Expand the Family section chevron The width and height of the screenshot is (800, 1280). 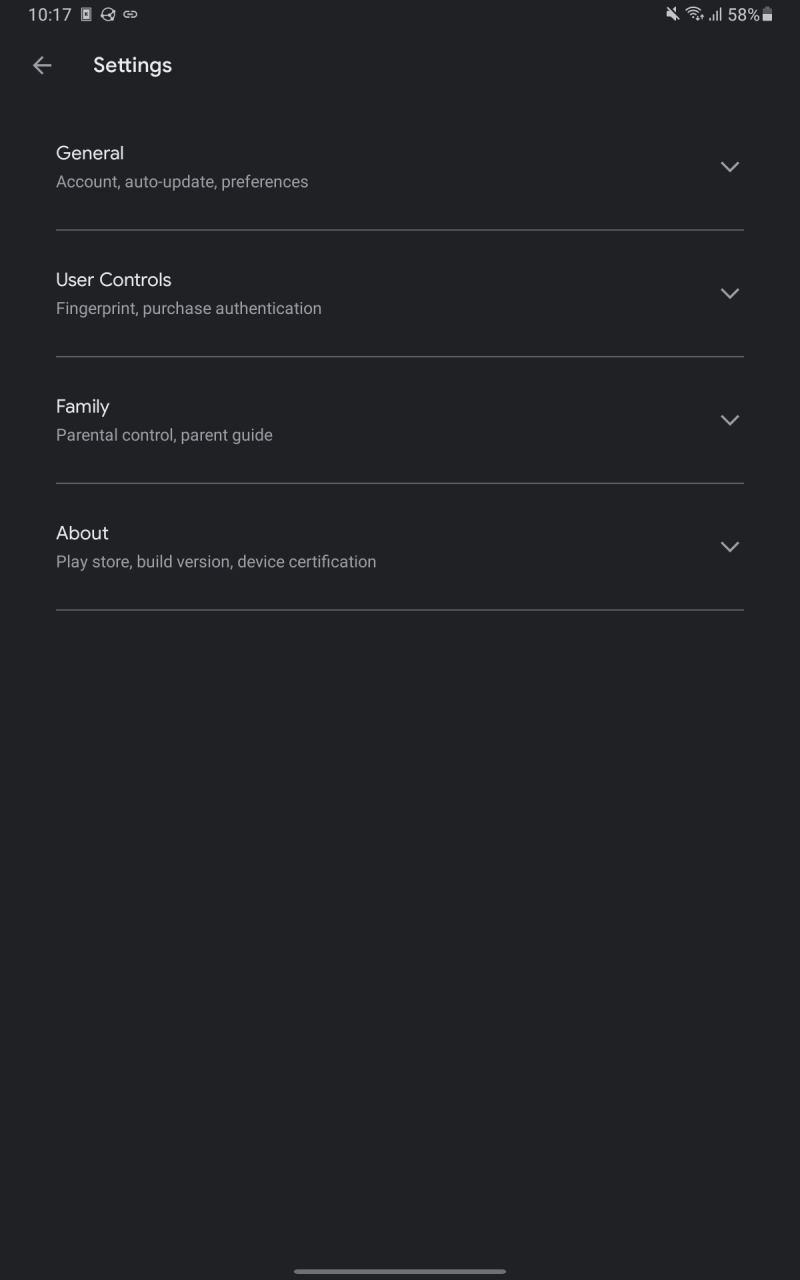730,420
